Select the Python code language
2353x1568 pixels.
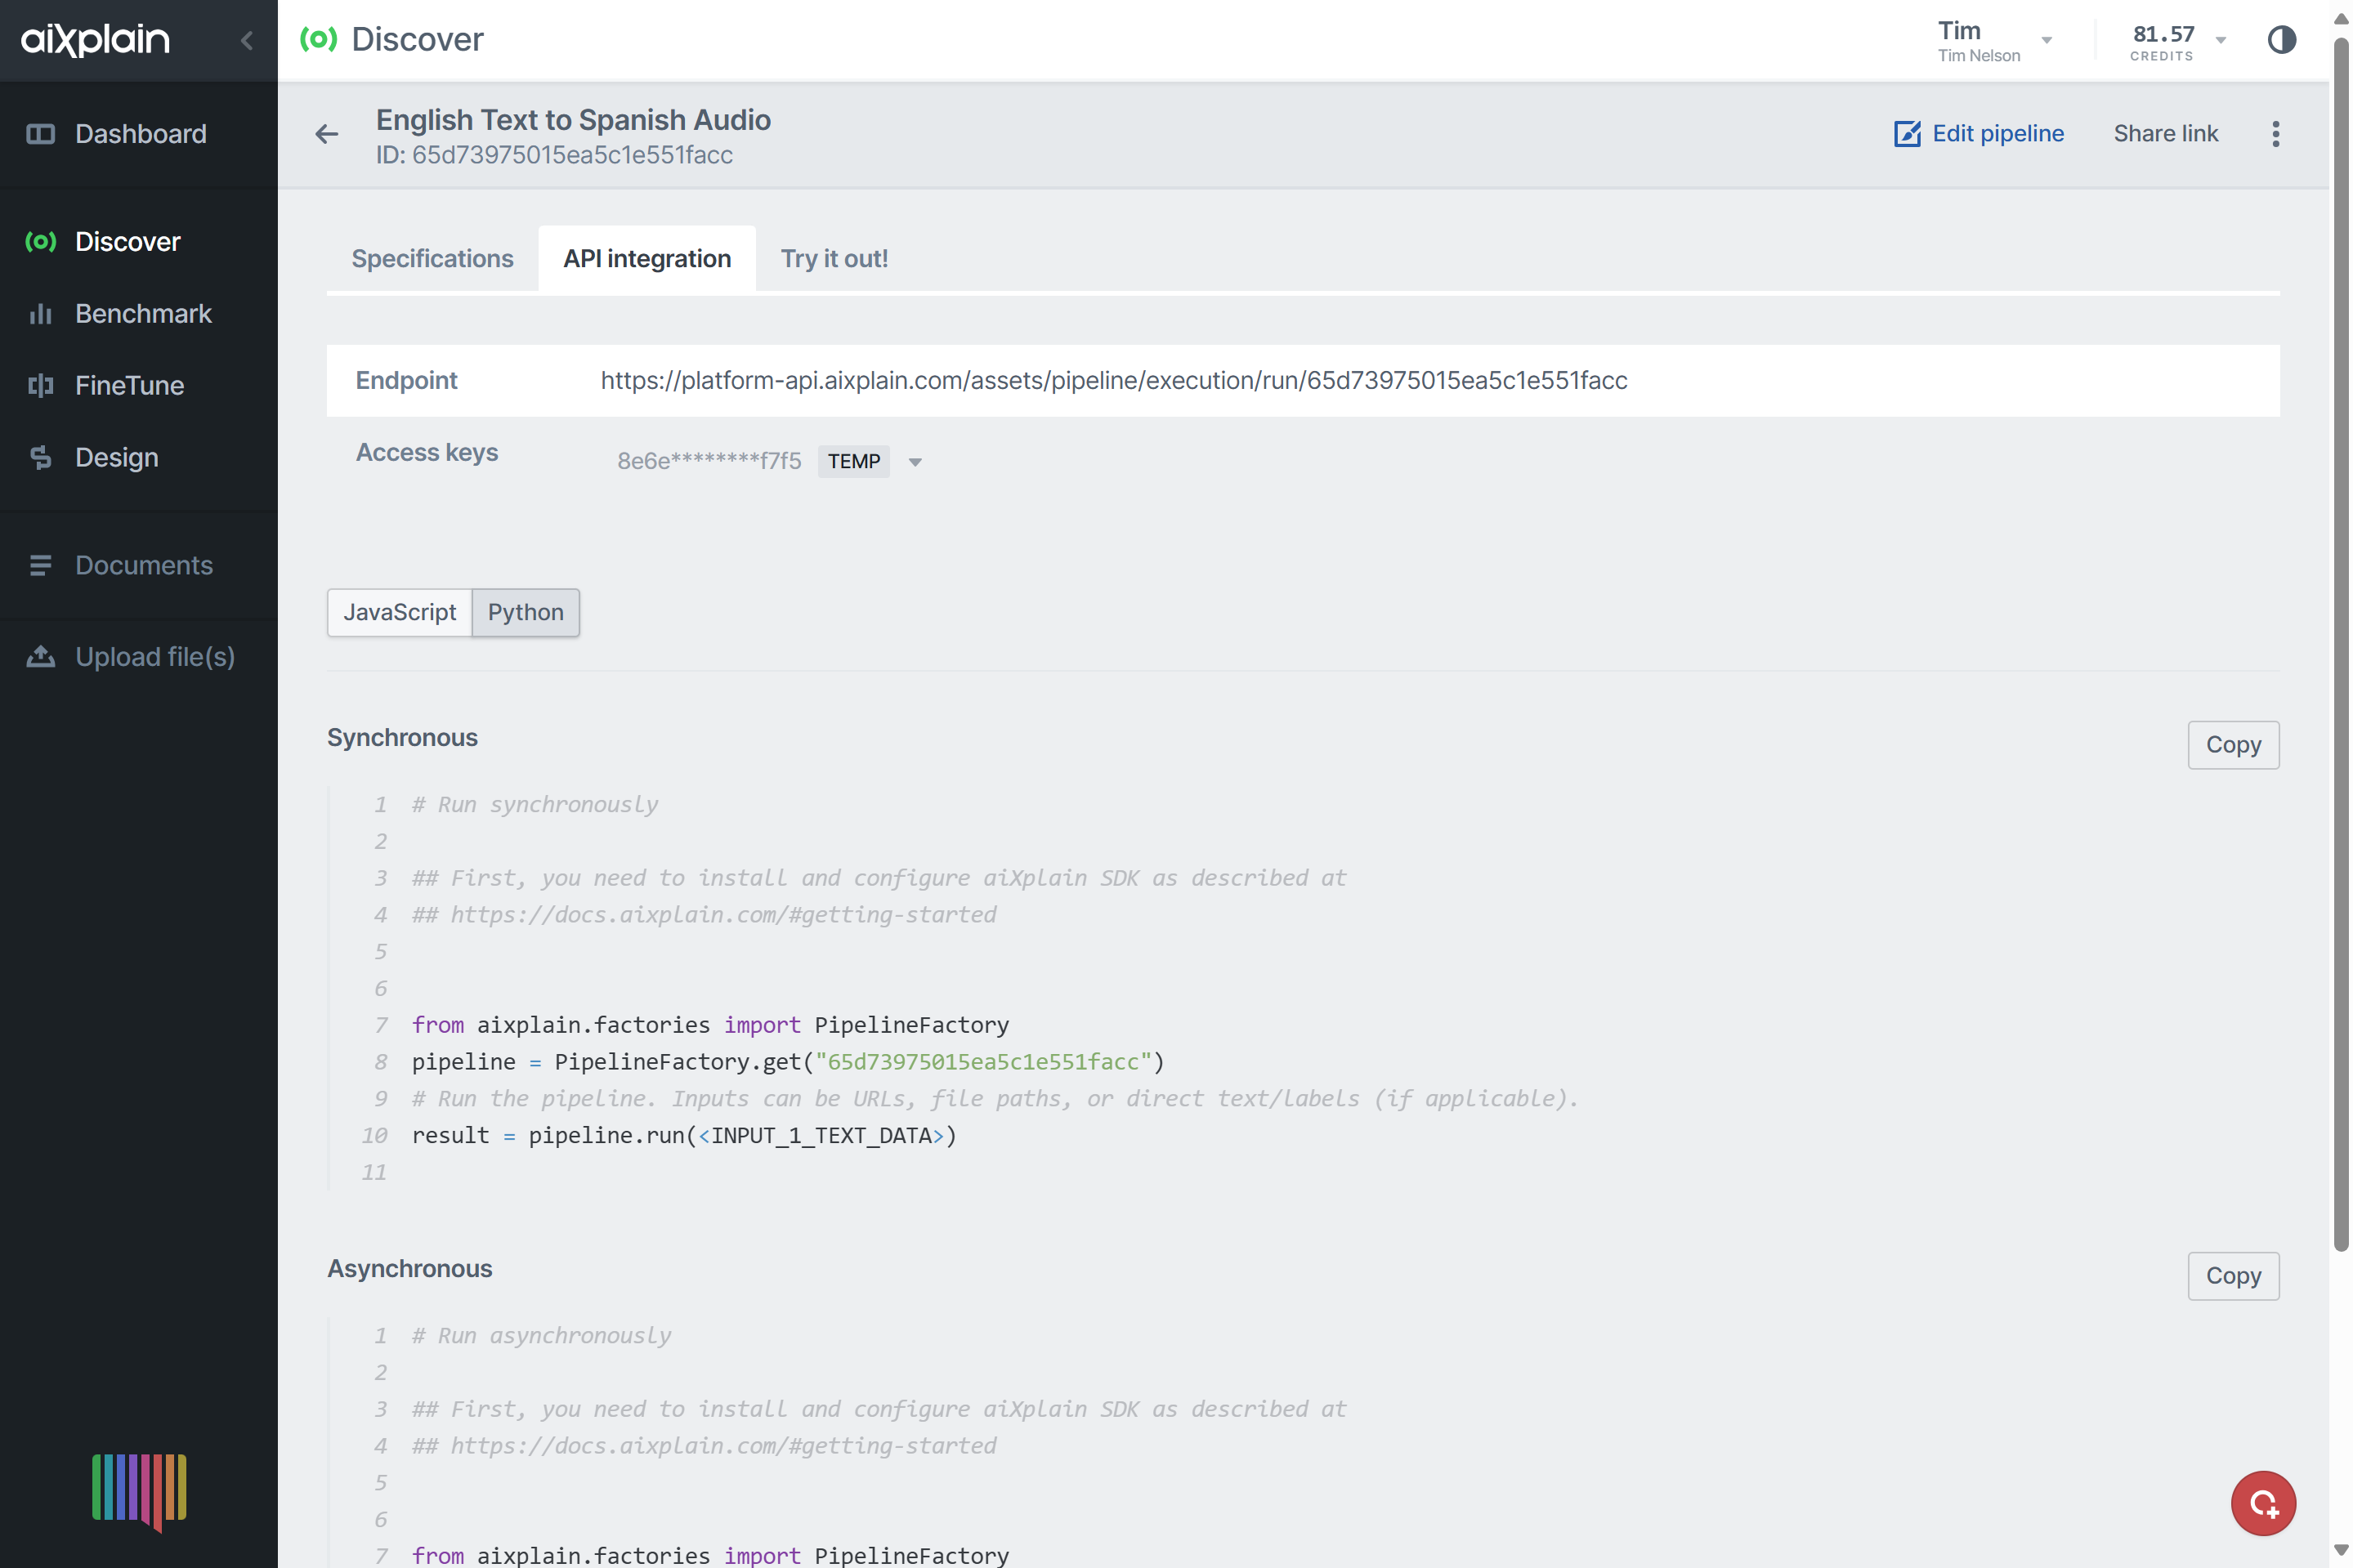pyautogui.click(x=525, y=612)
